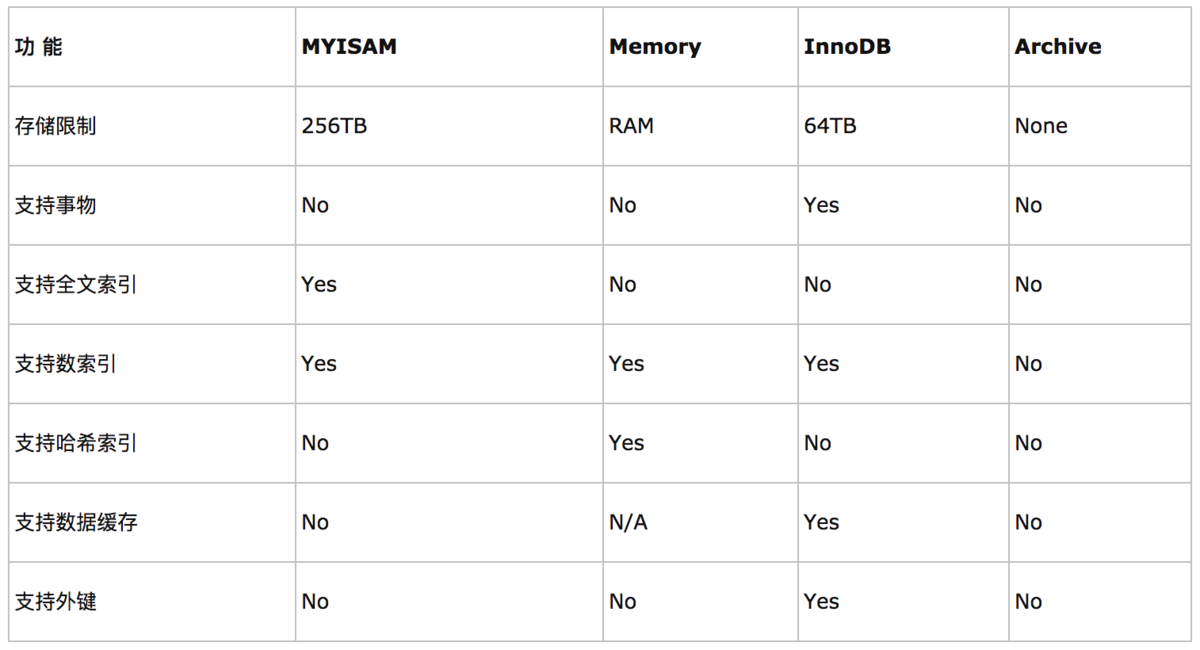Click Yes for MYISAM in 支持全文索引 row

pyautogui.click(x=319, y=284)
